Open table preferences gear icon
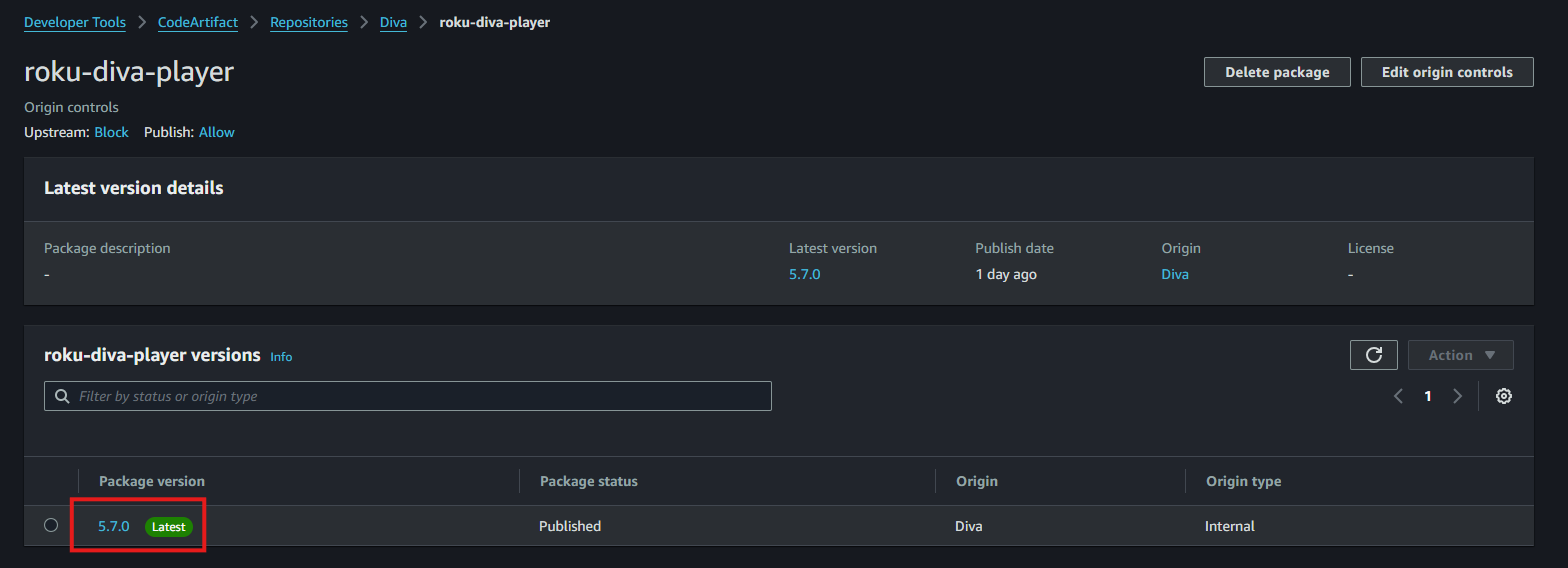Viewport: 1568px width, 568px height. 1503,396
